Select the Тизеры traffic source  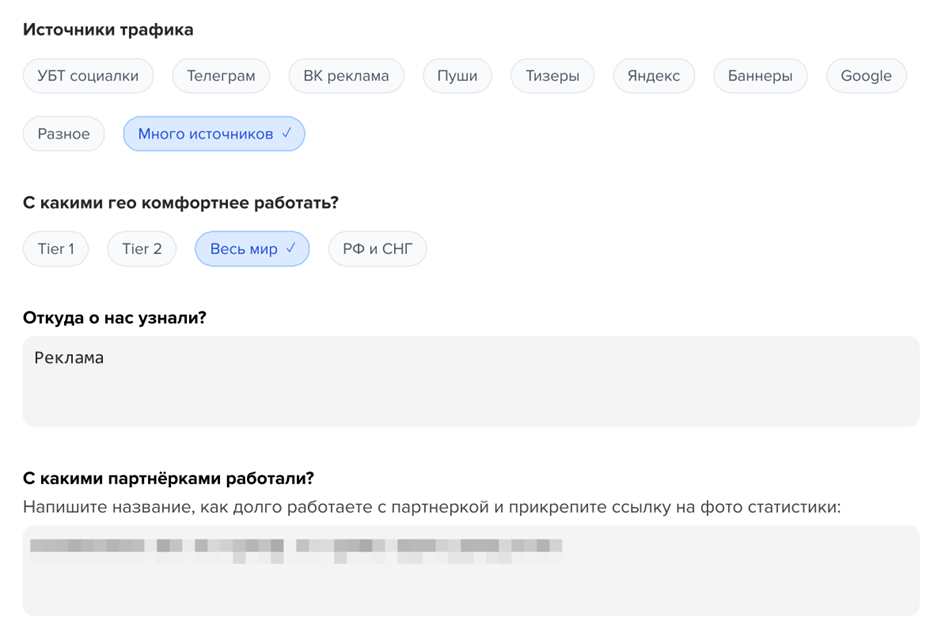tap(553, 76)
